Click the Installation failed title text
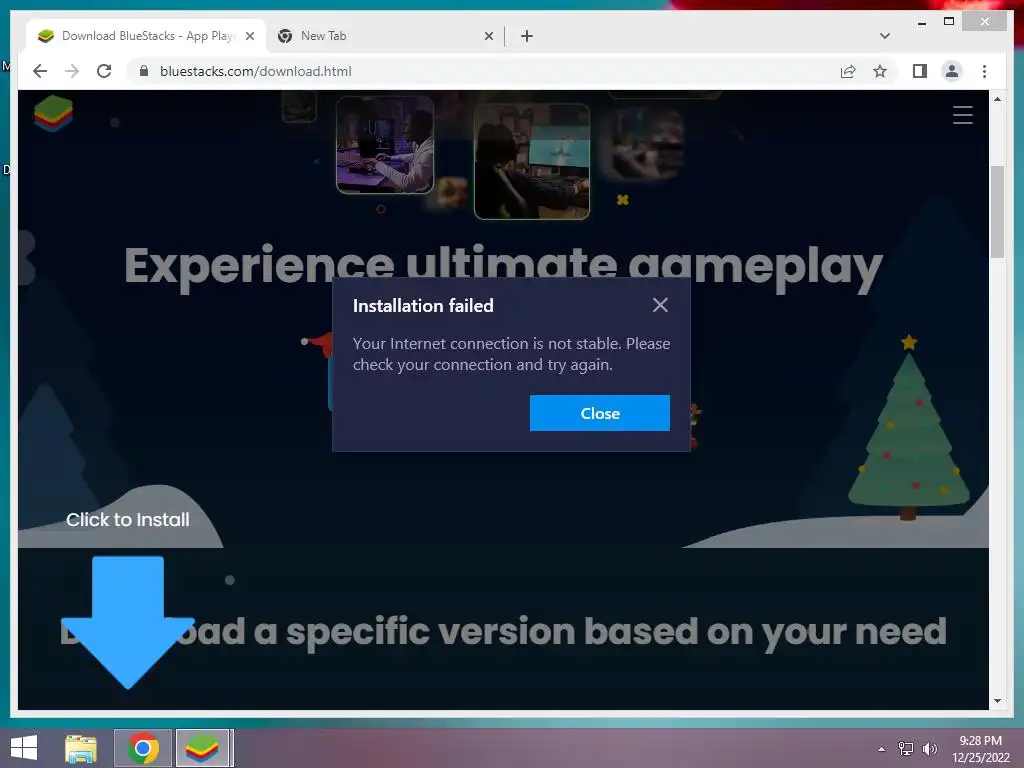This screenshot has width=1024, height=768. coord(423,306)
